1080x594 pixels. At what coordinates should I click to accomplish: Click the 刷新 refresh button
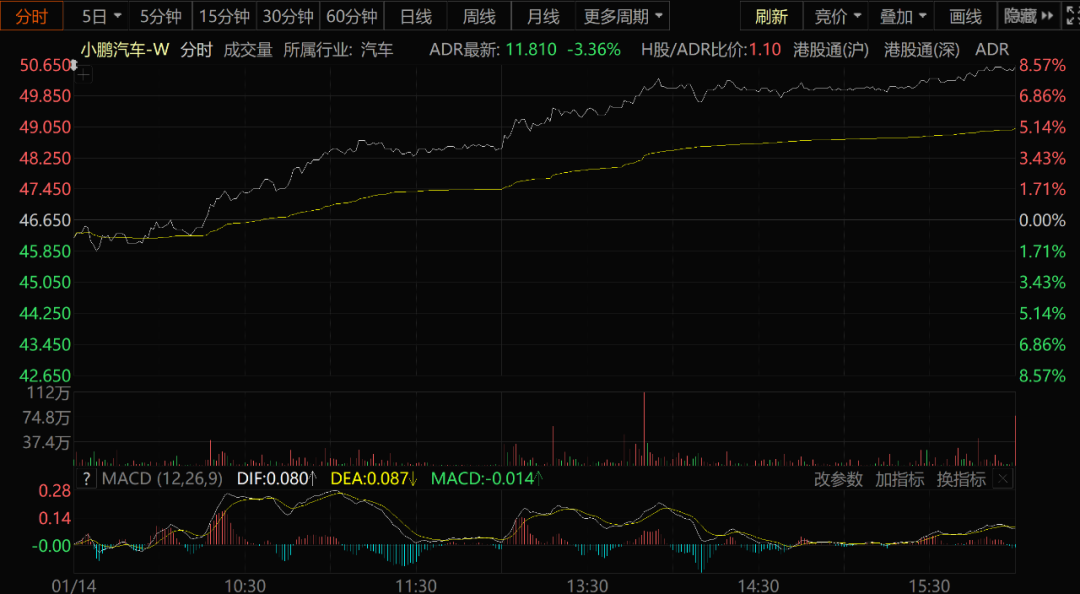pyautogui.click(x=771, y=16)
